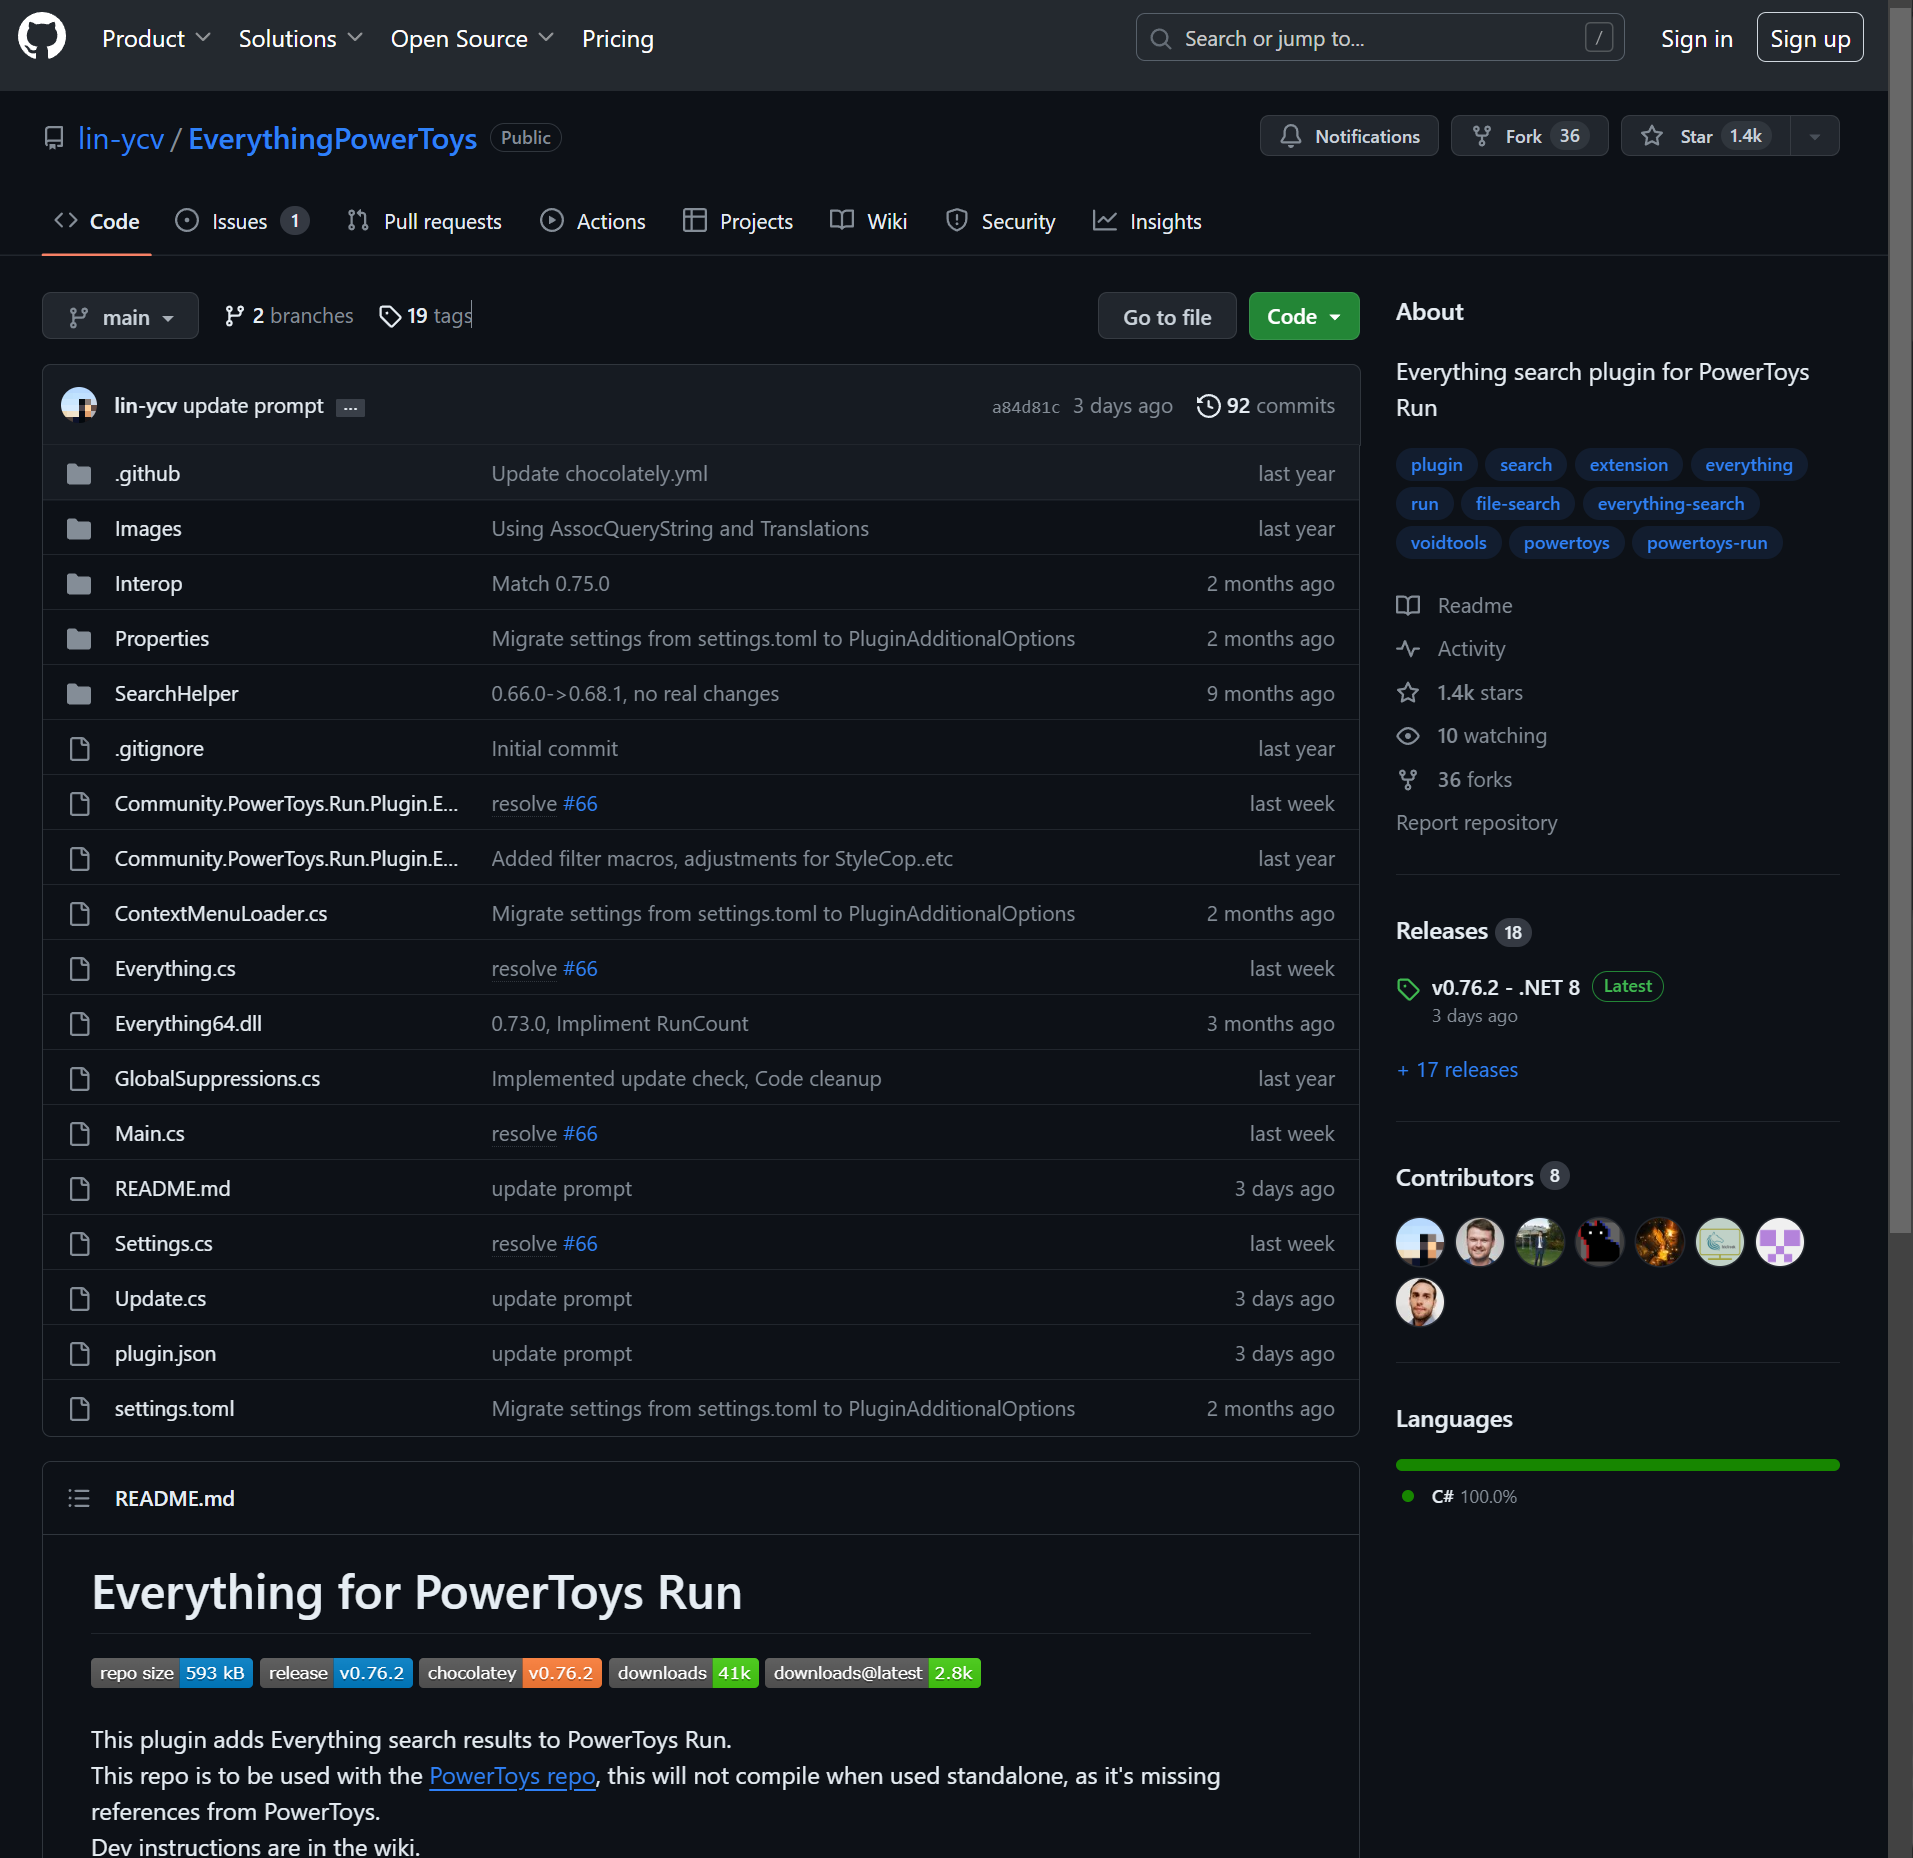Open the green Code dropdown

(1304, 316)
